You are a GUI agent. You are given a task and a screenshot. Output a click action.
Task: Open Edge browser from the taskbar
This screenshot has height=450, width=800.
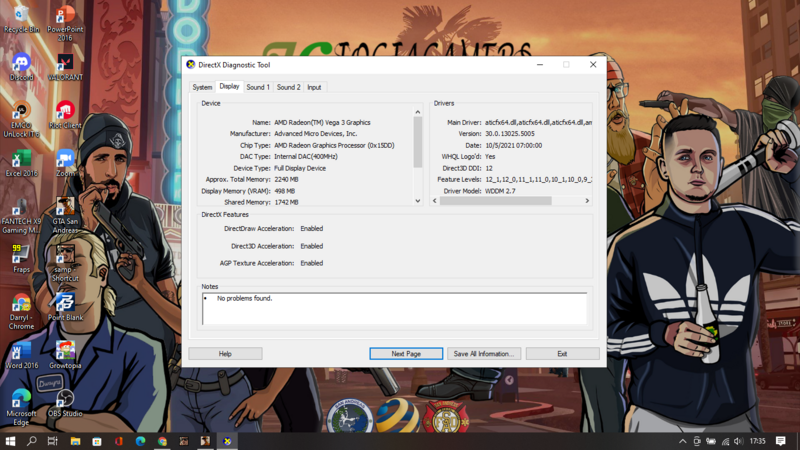140,441
